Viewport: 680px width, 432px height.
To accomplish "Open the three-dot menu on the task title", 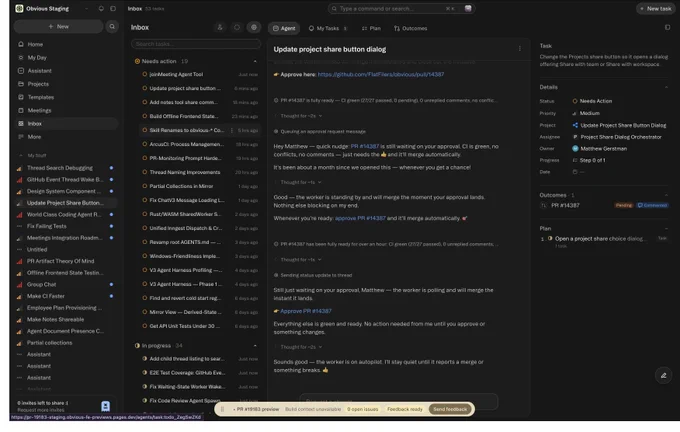I will (x=520, y=49).
